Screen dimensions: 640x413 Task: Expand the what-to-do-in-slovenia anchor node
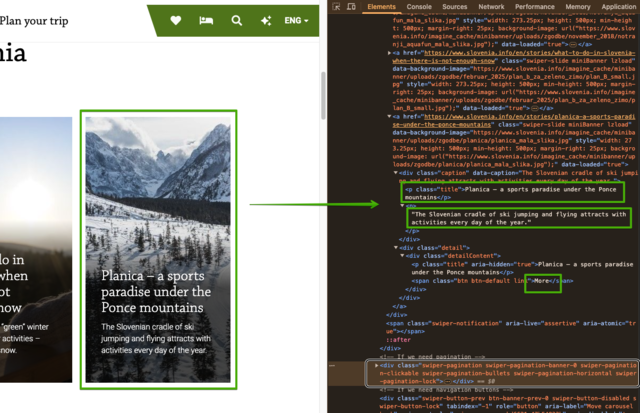coord(390,52)
